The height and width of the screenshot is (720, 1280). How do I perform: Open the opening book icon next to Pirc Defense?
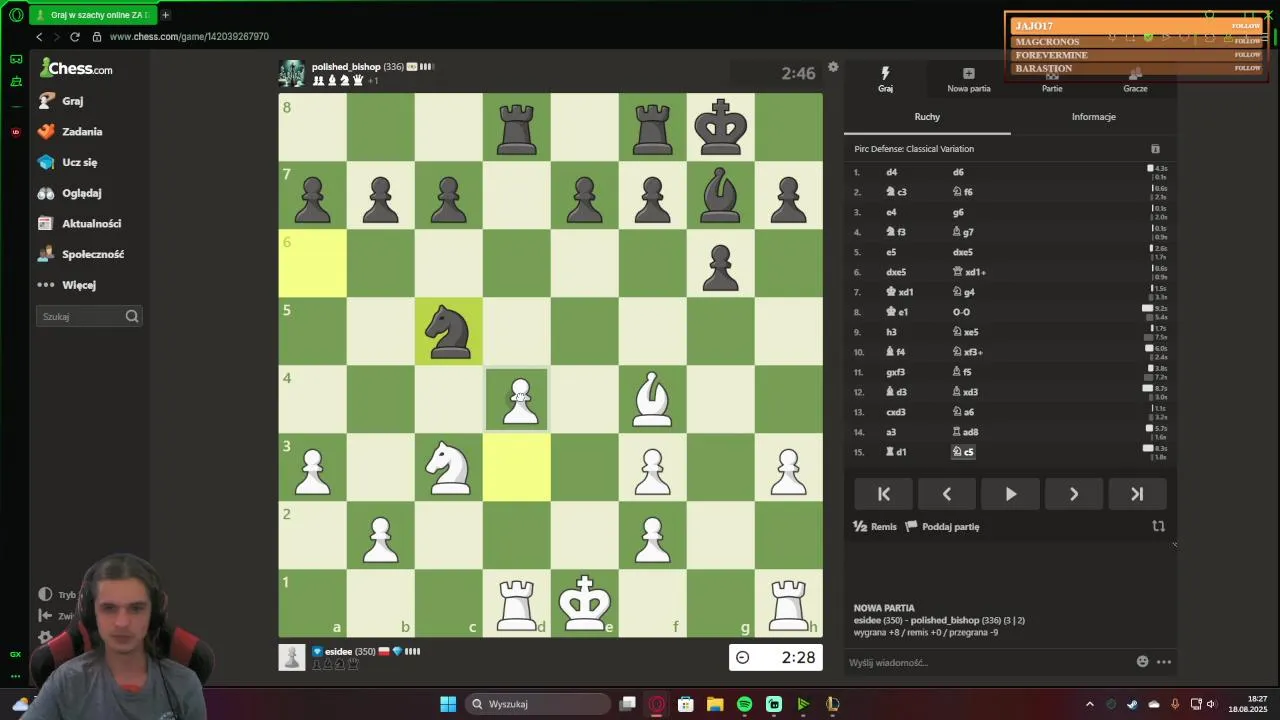pos(1155,149)
